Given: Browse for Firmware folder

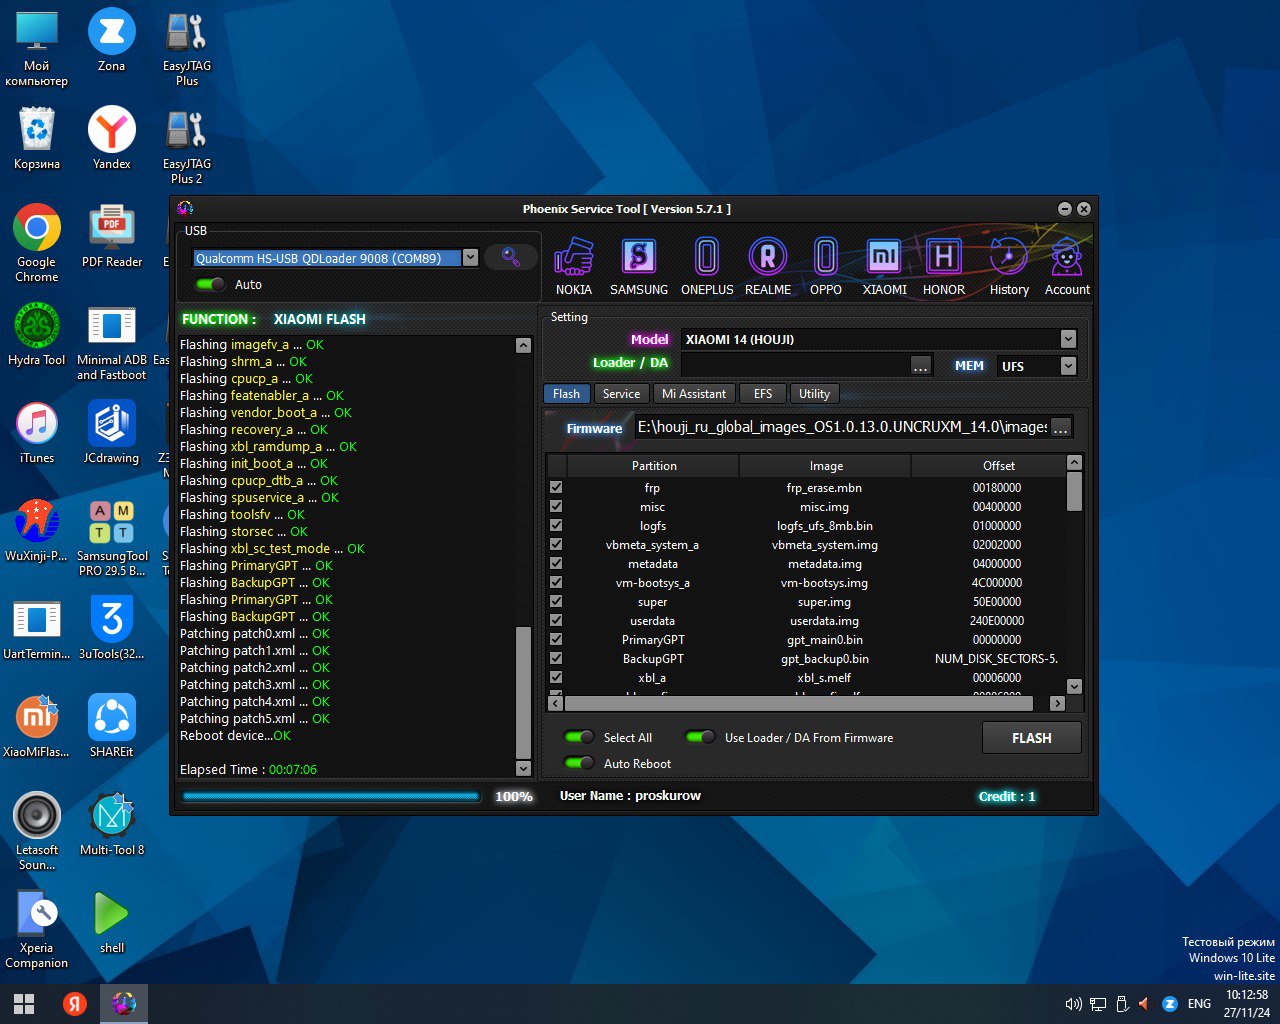Looking at the screenshot, I should coord(1061,428).
